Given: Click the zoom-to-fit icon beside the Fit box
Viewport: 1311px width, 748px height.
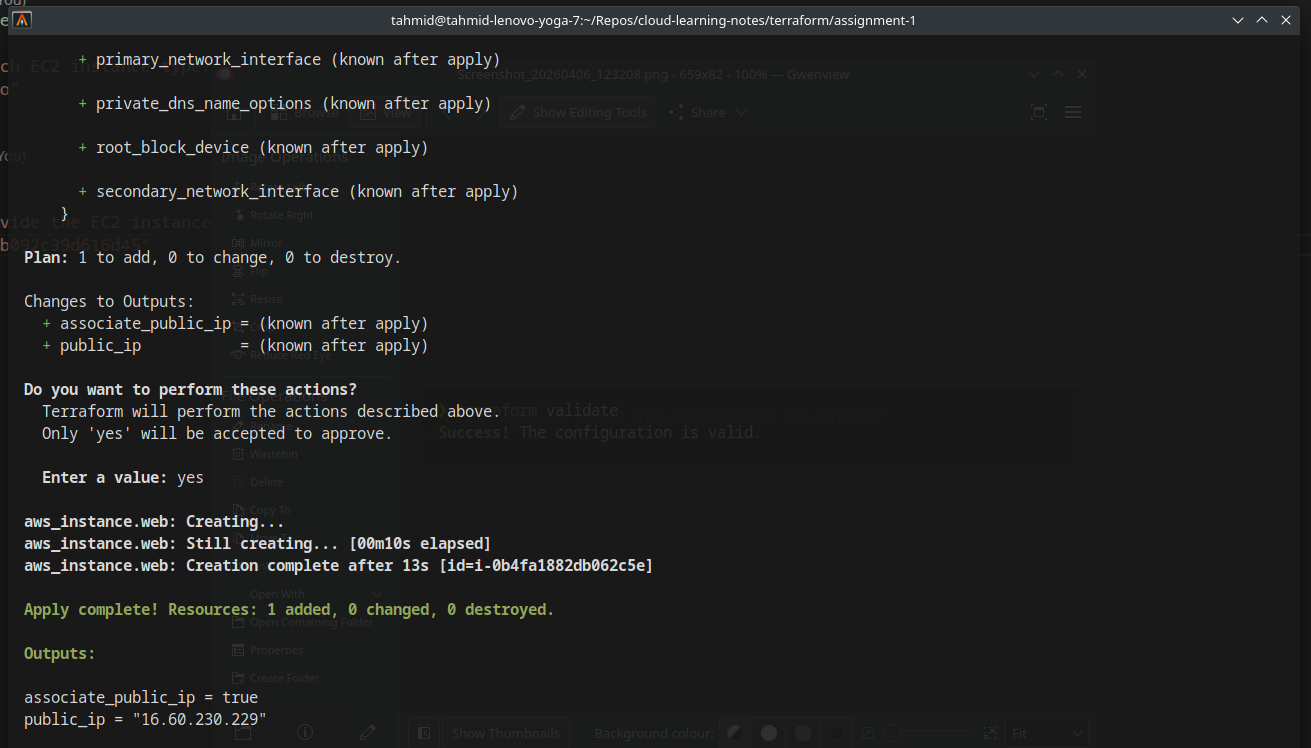Looking at the screenshot, I should point(990,733).
